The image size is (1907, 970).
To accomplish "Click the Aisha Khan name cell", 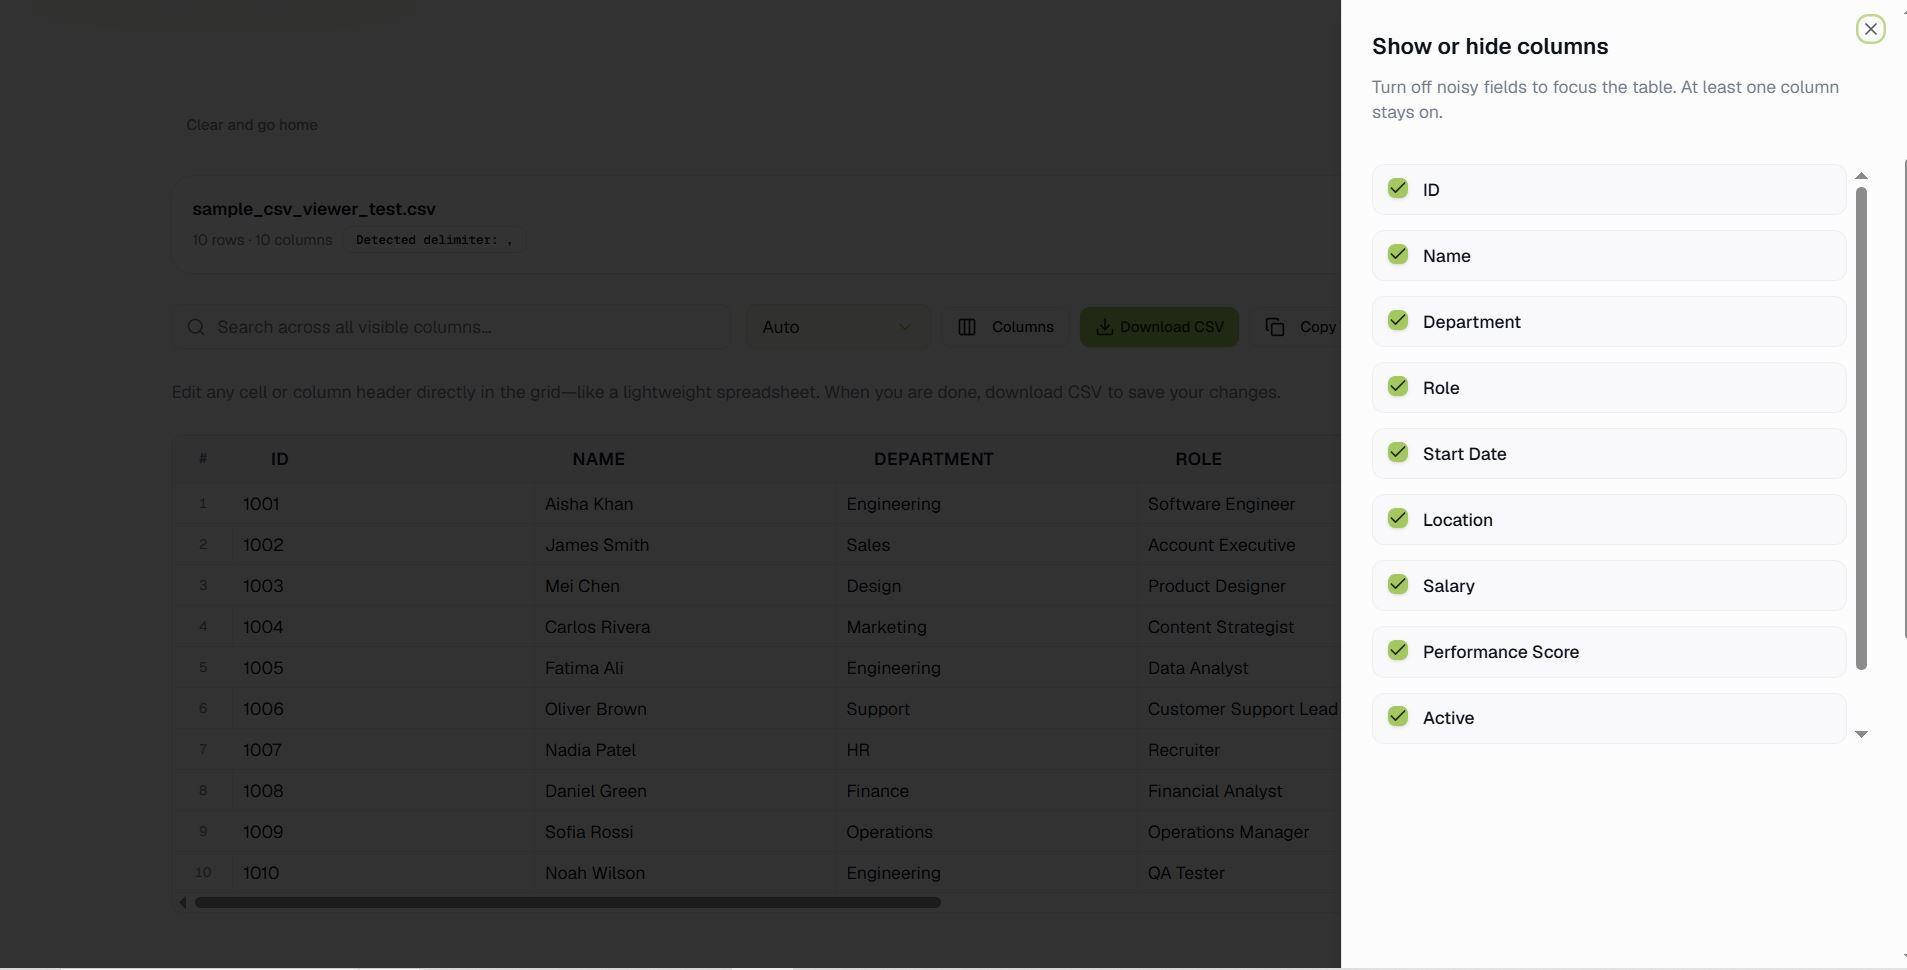I will 685,504.
